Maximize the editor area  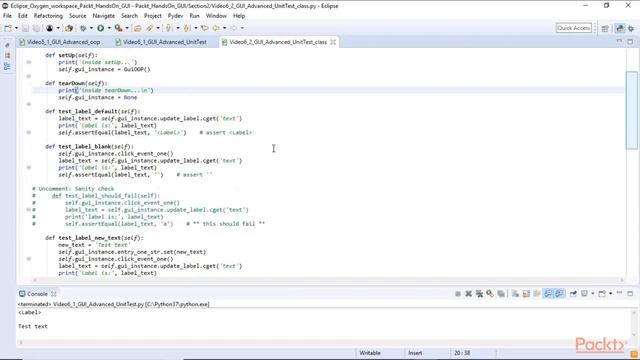click(630, 42)
